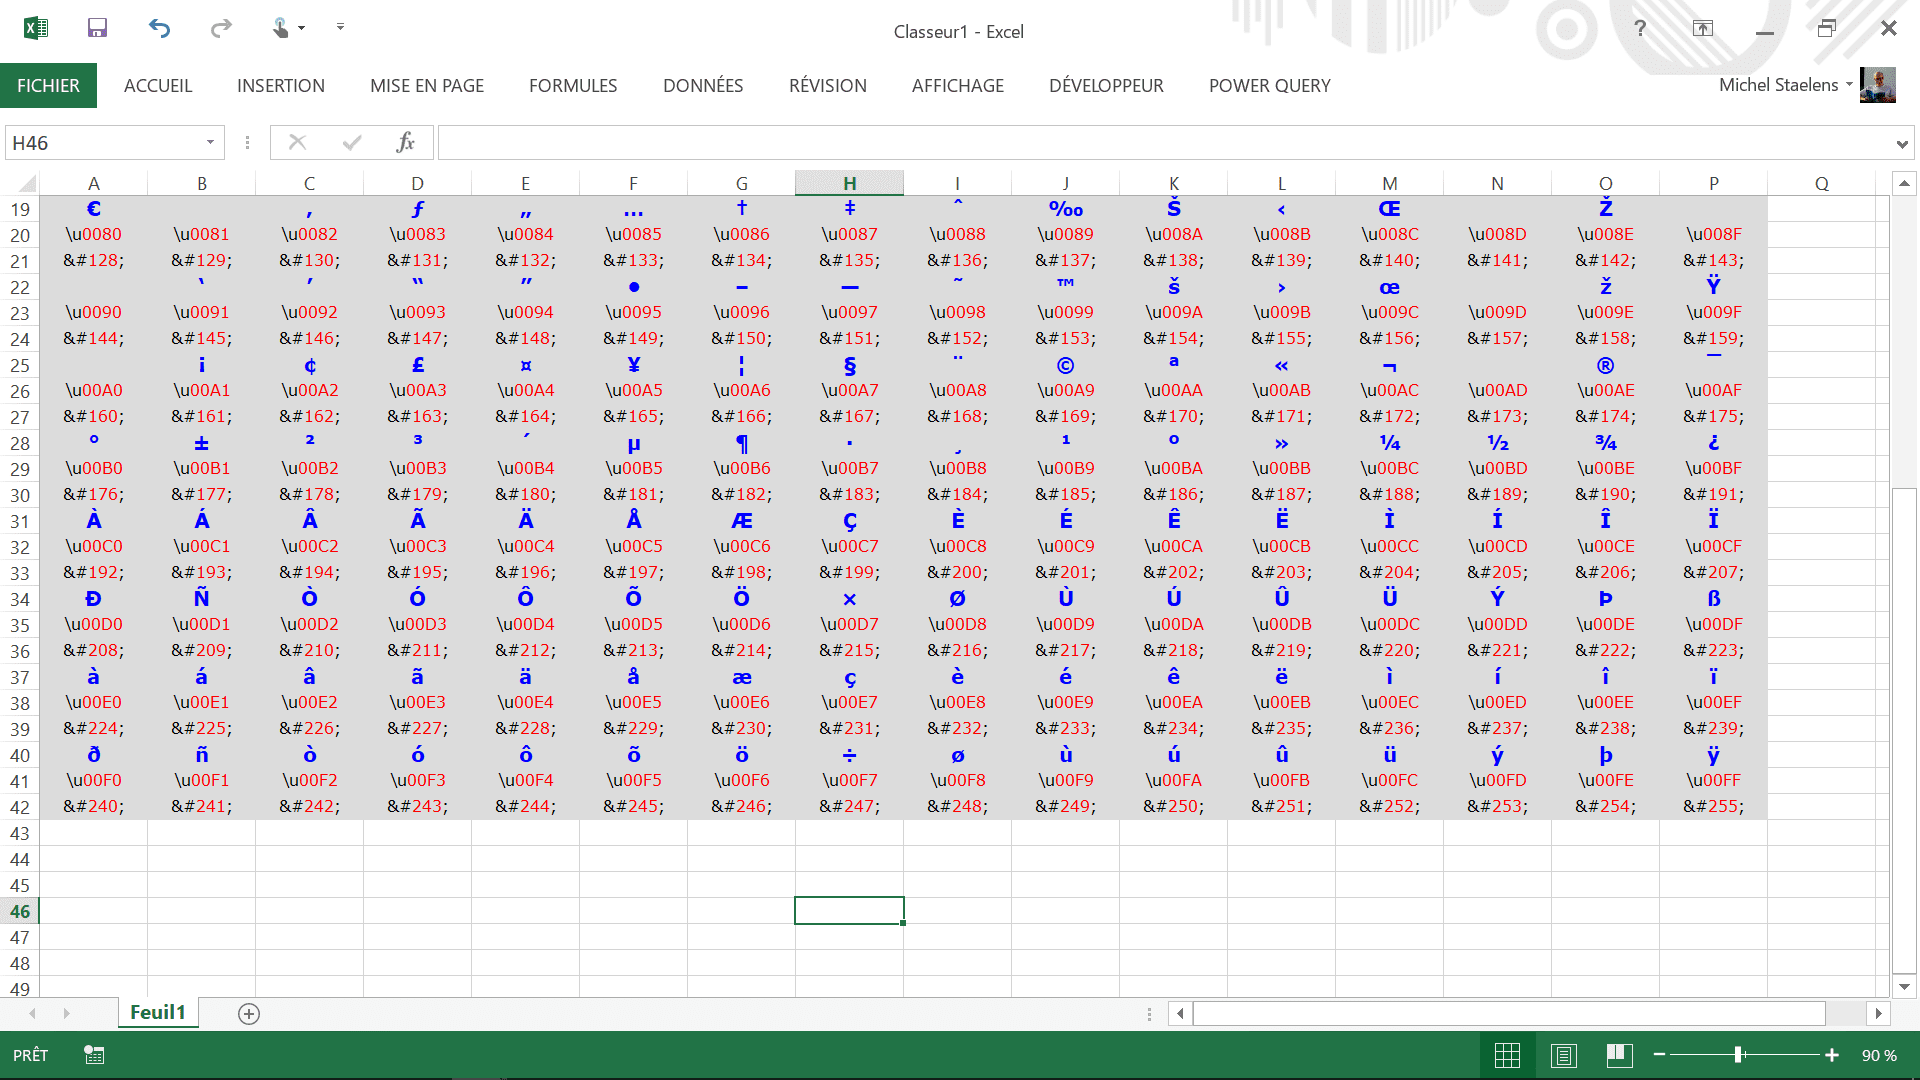Add a new sheet with plus icon
Image resolution: width=1920 pixels, height=1080 pixels.
pyautogui.click(x=249, y=1014)
